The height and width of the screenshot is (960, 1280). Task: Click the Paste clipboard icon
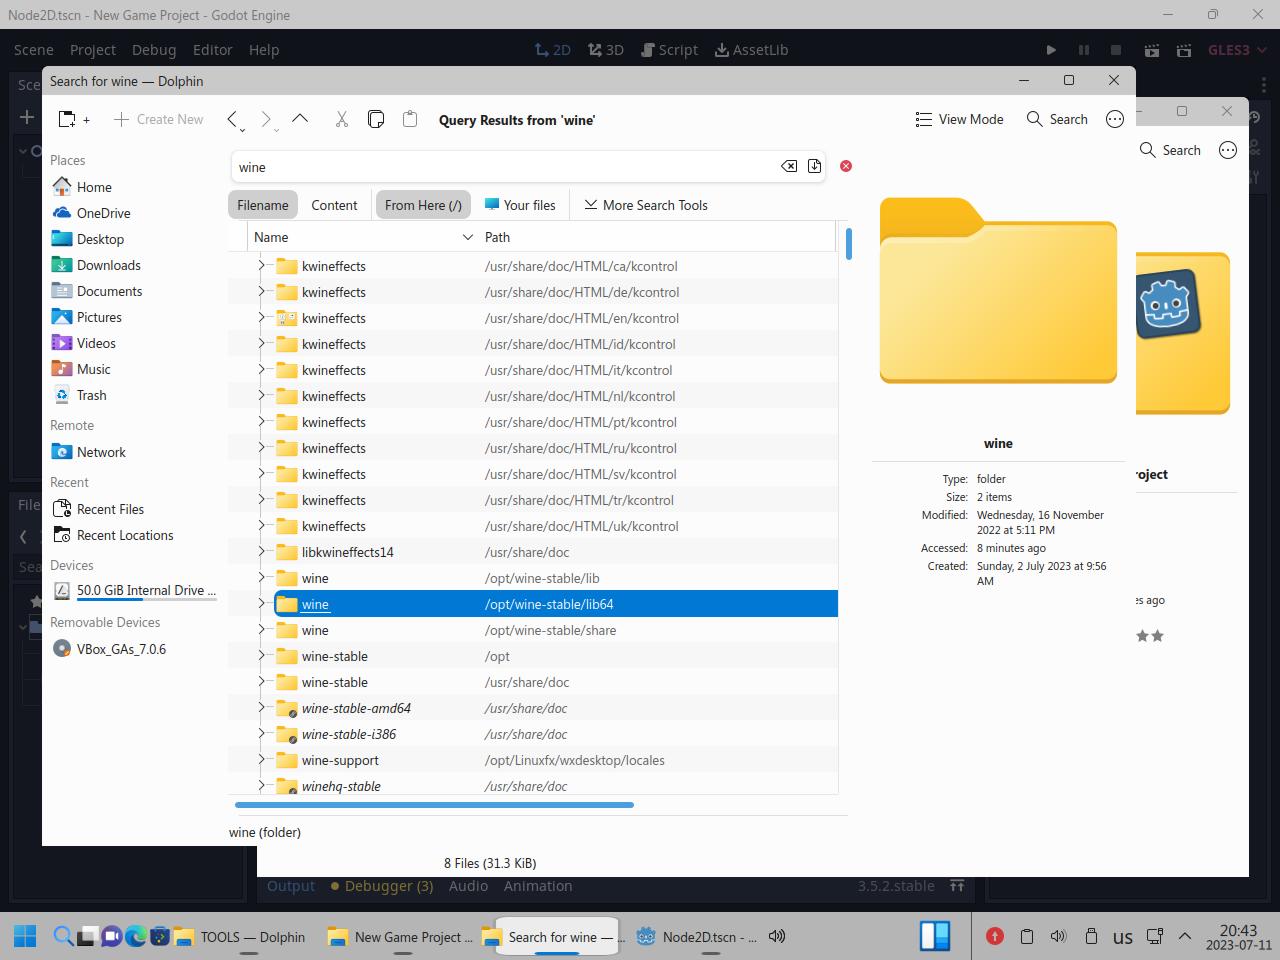click(x=410, y=119)
